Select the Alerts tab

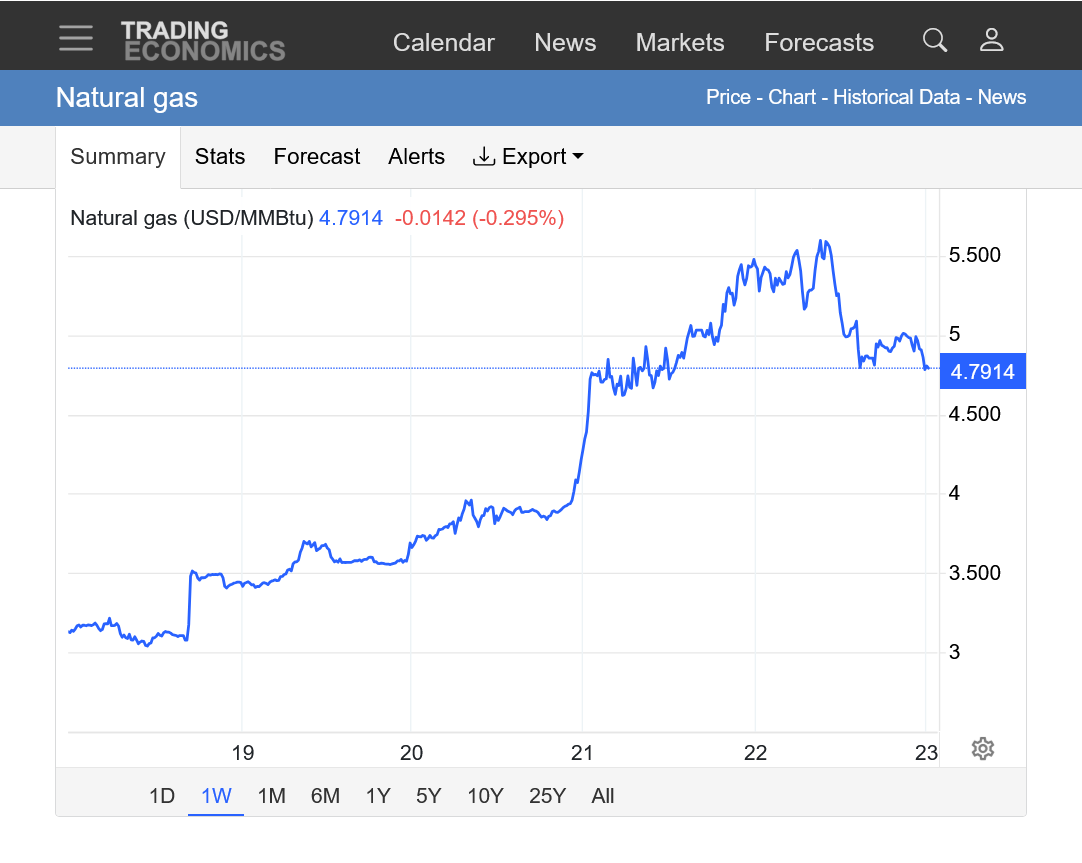416,157
